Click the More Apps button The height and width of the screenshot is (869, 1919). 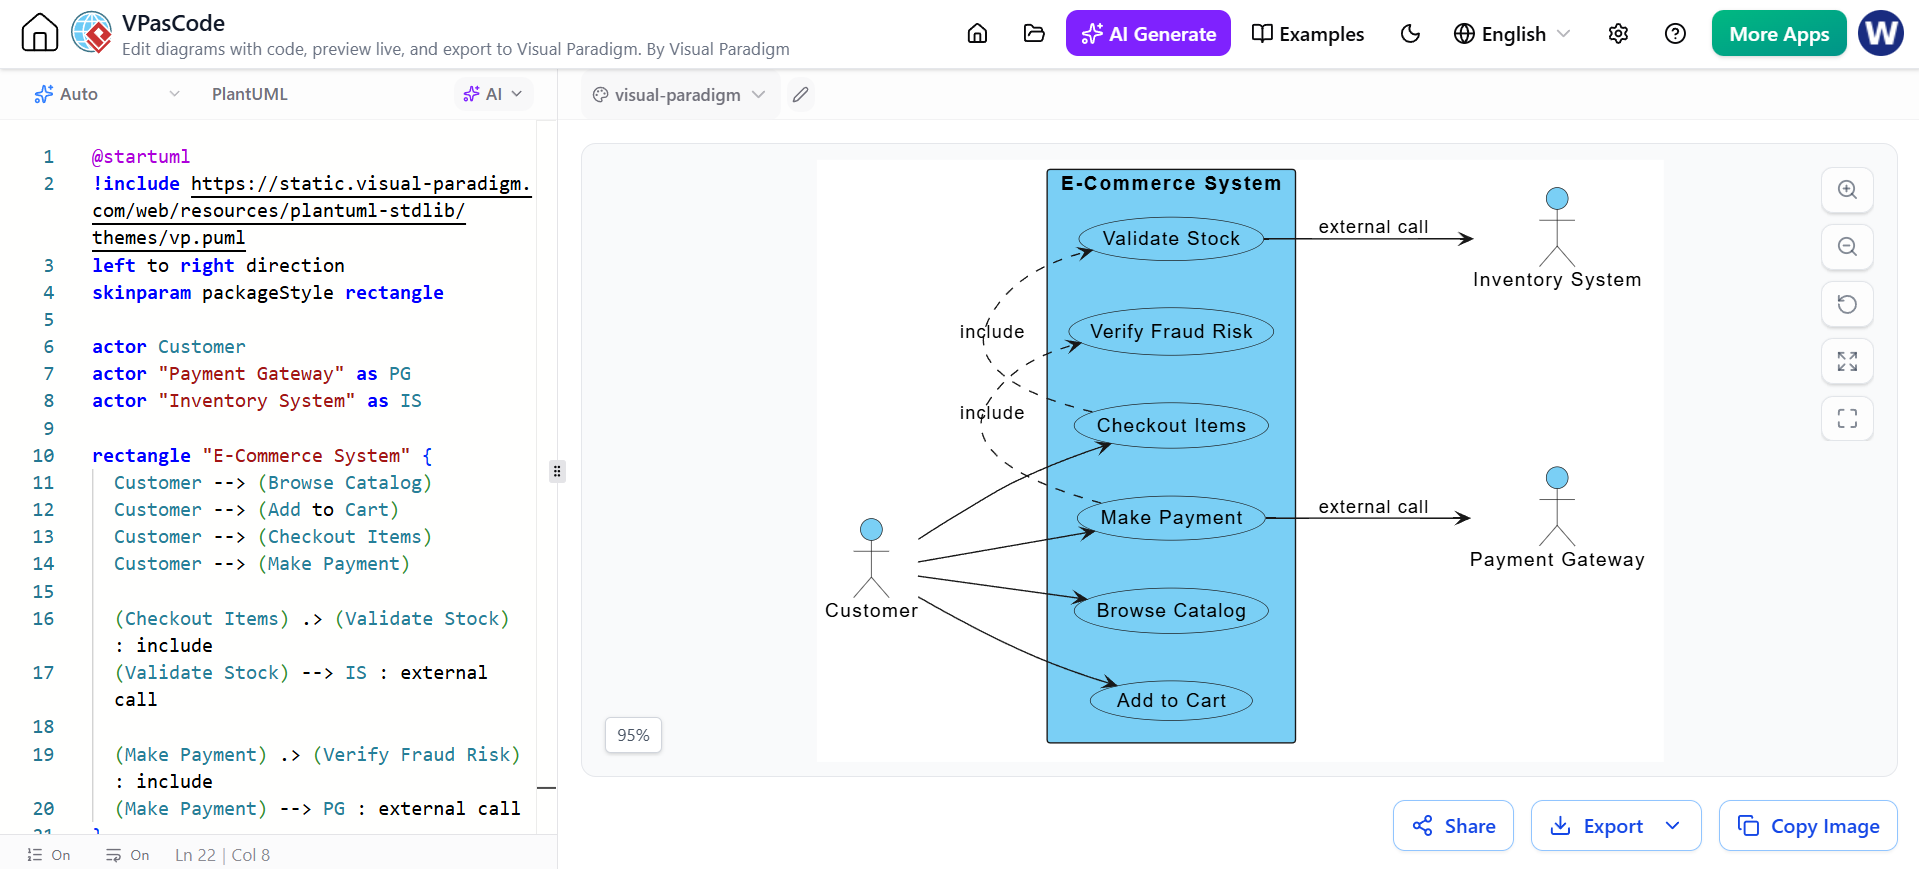click(1779, 34)
